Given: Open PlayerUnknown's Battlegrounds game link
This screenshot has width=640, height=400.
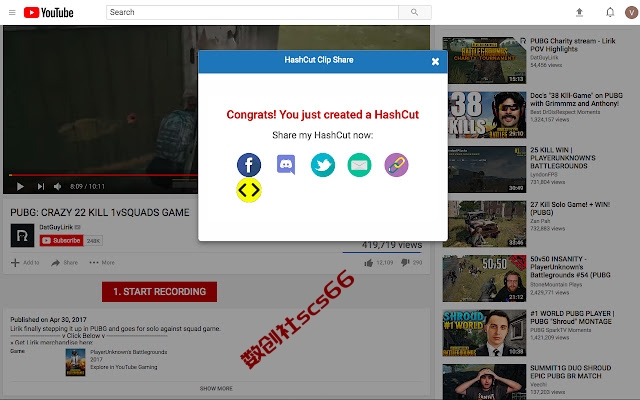Looking at the screenshot, I should [129, 352].
